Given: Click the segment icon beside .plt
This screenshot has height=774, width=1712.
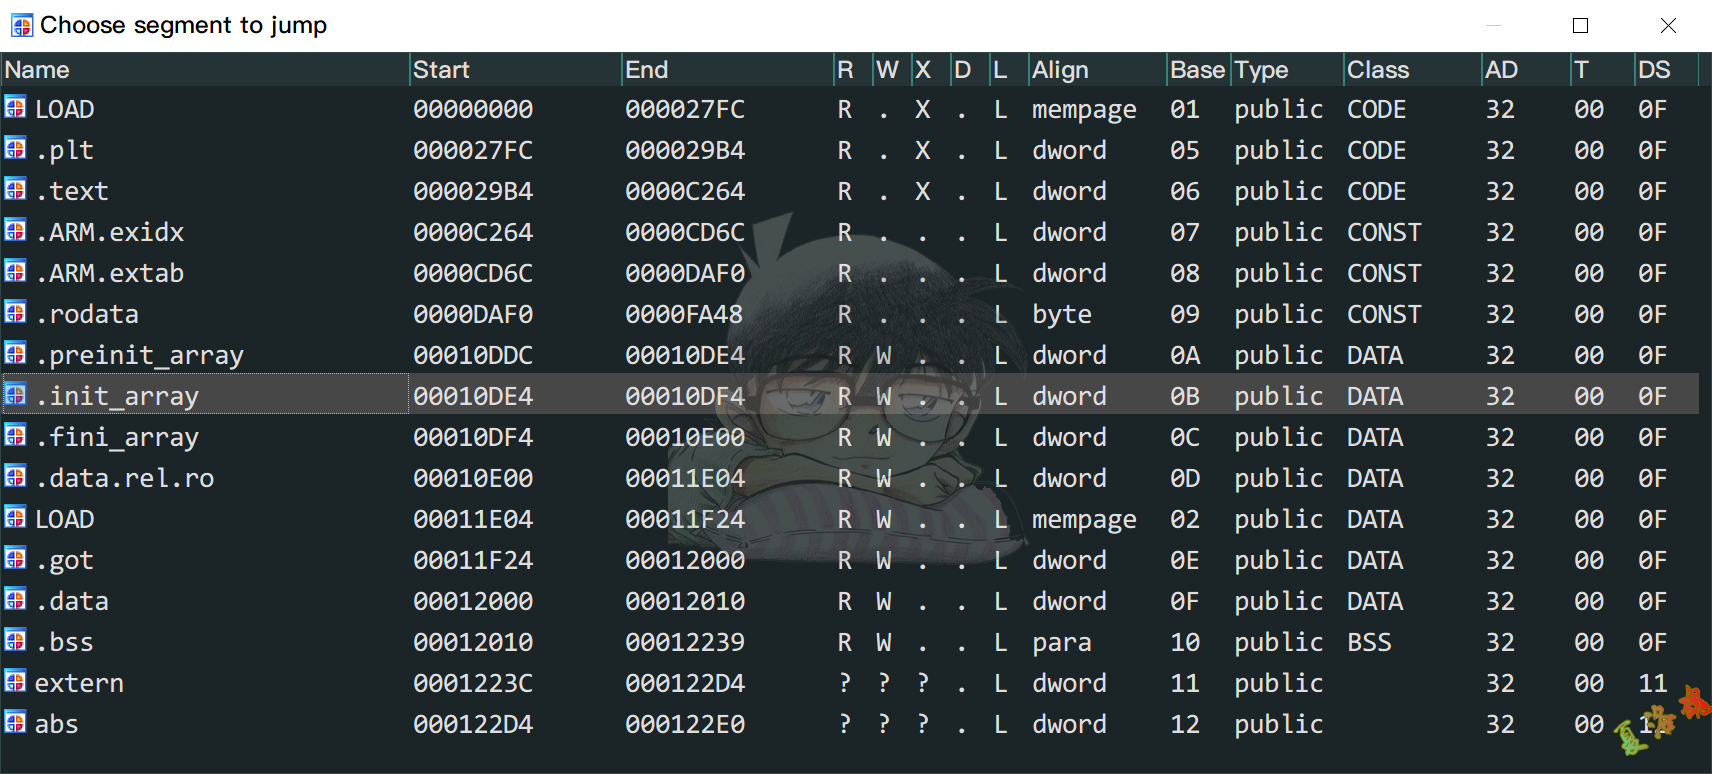Looking at the screenshot, I should pyautogui.click(x=15, y=149).
